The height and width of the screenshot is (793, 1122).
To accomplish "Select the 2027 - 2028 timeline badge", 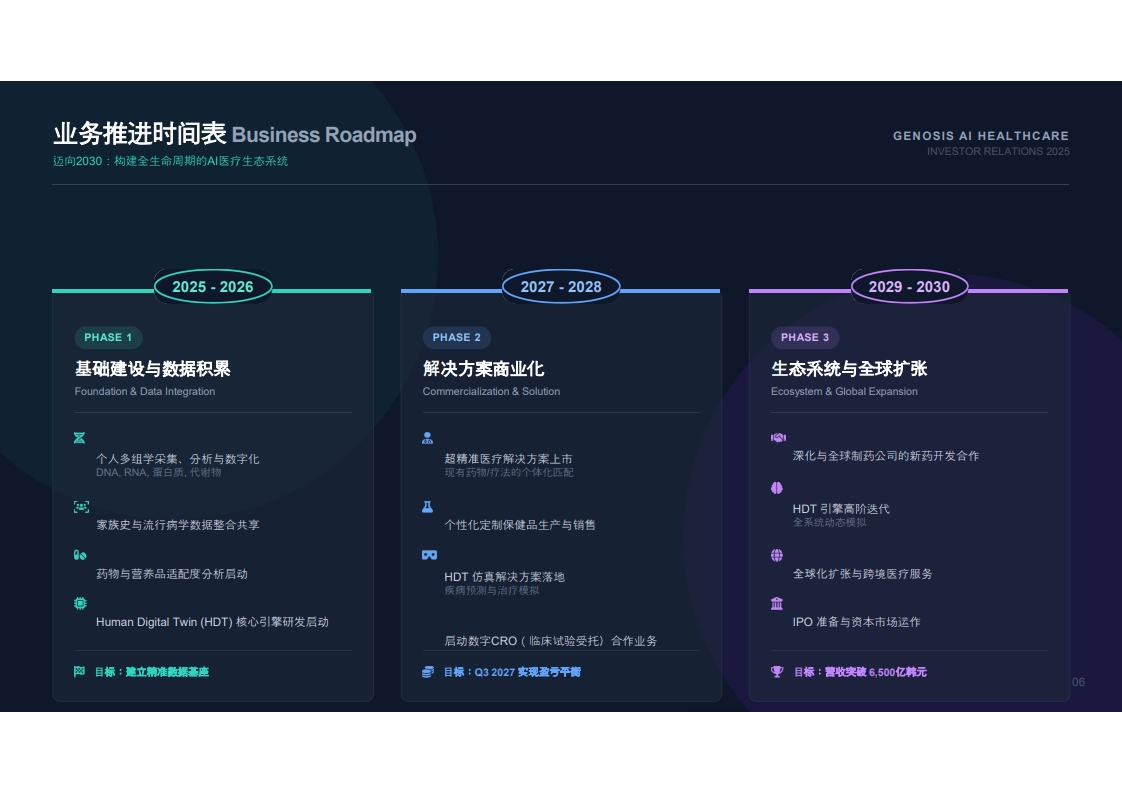I will click(561, 287).
